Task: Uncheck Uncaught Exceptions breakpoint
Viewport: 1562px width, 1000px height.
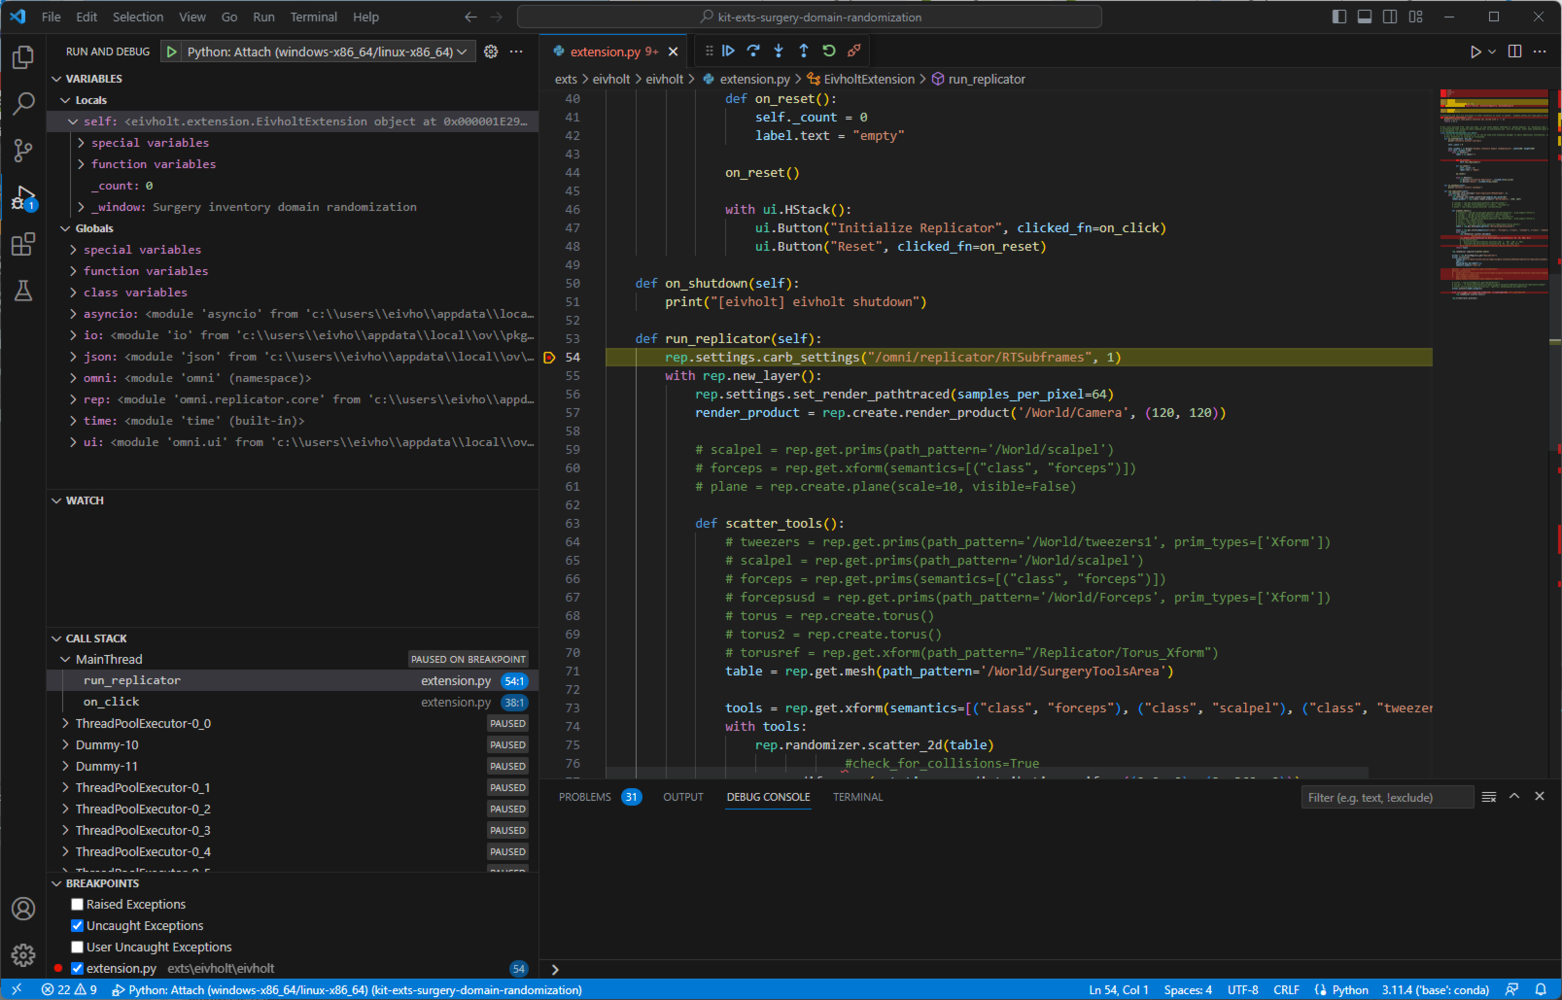Action: [77, 926]
